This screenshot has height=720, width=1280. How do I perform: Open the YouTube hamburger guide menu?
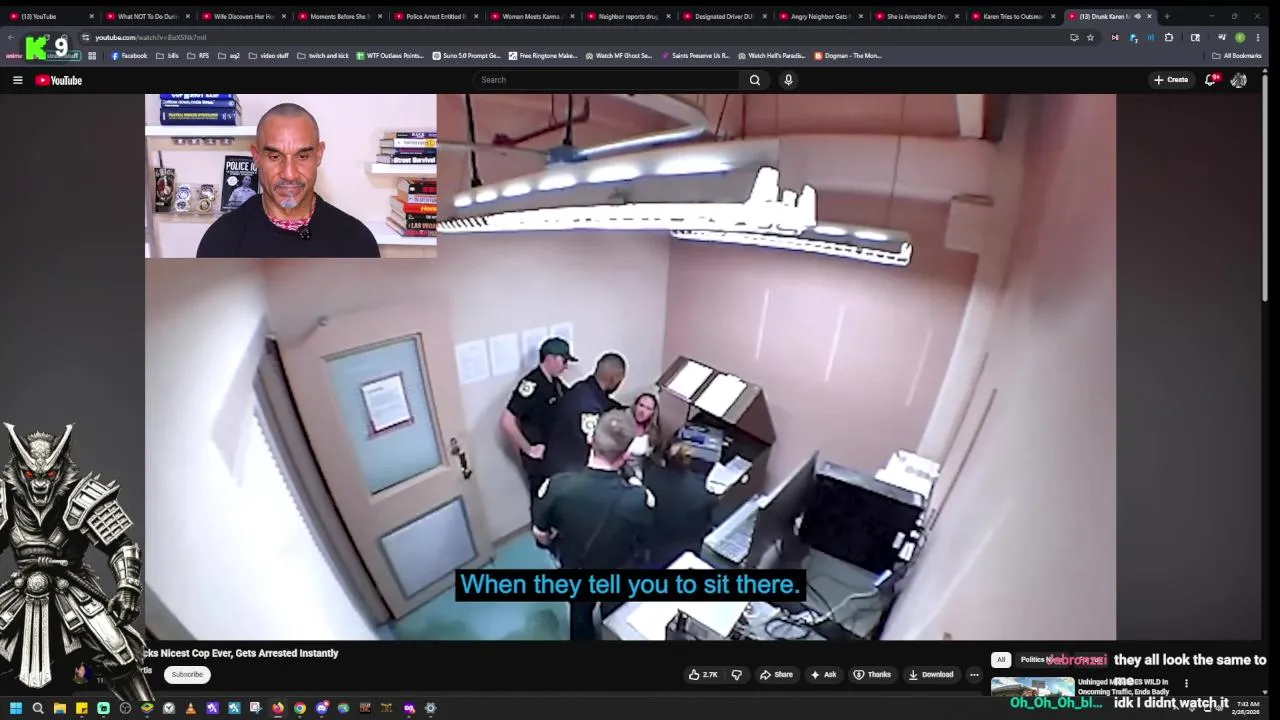[17, 80]
